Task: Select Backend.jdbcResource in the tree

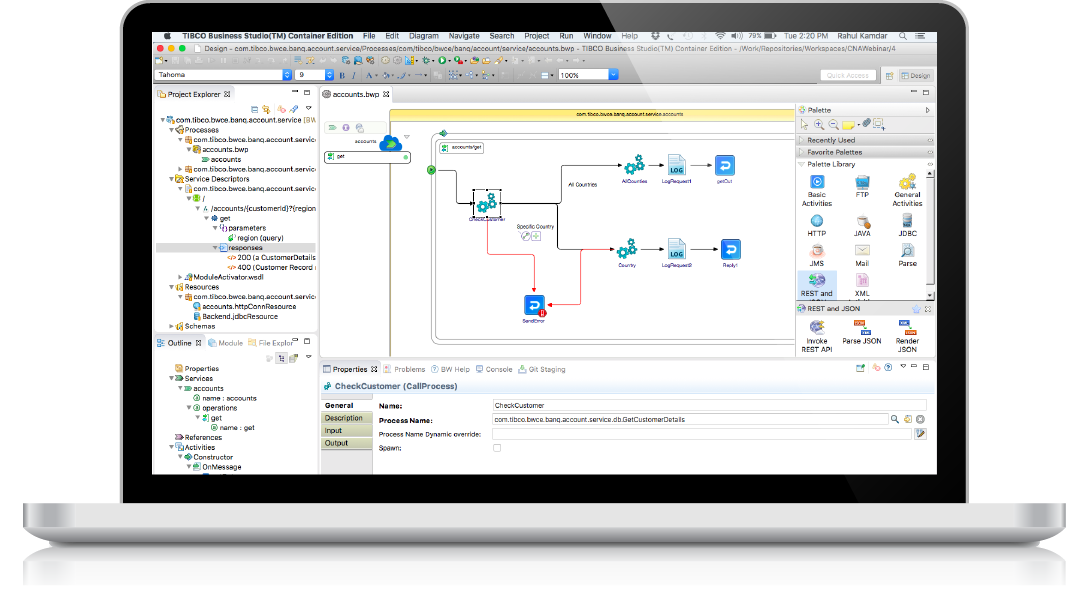Action: (x=236, y=317)
